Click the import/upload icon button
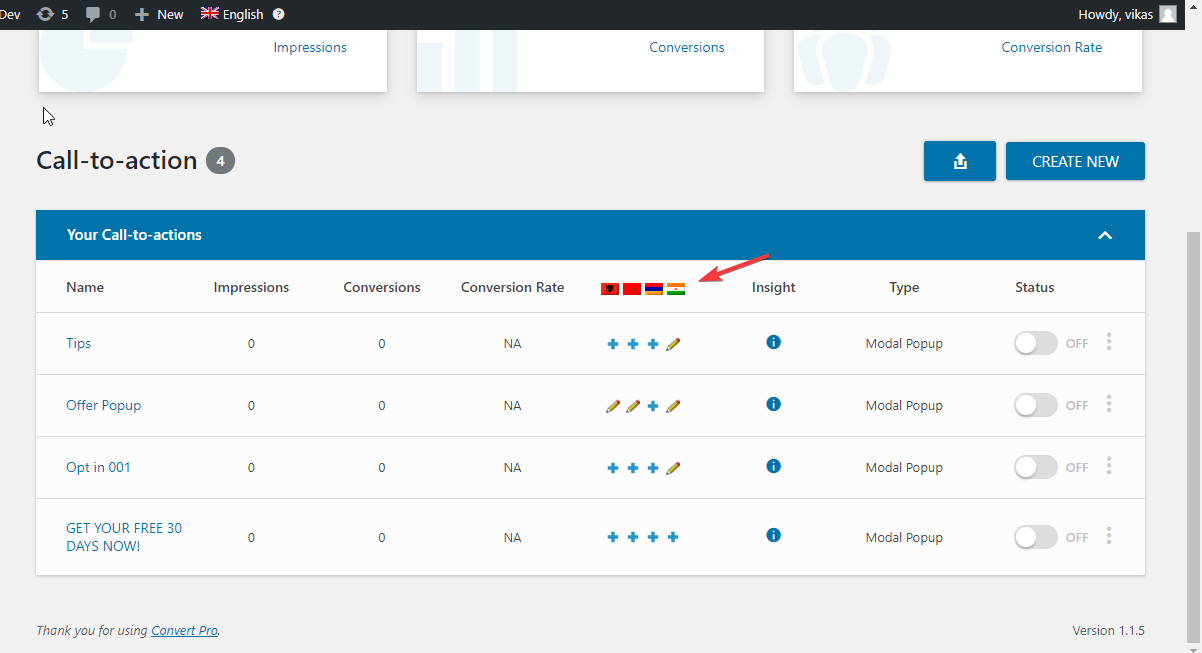 960,161
